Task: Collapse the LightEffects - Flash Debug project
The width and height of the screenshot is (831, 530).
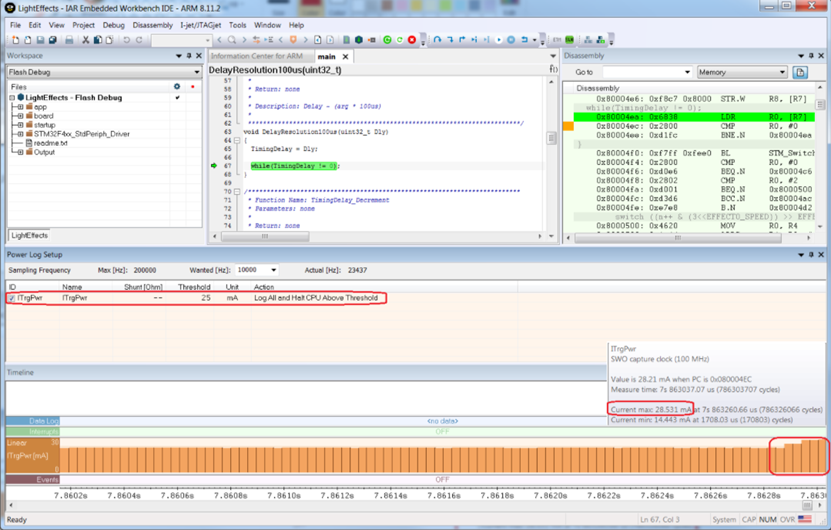Action: click(12, 98)
